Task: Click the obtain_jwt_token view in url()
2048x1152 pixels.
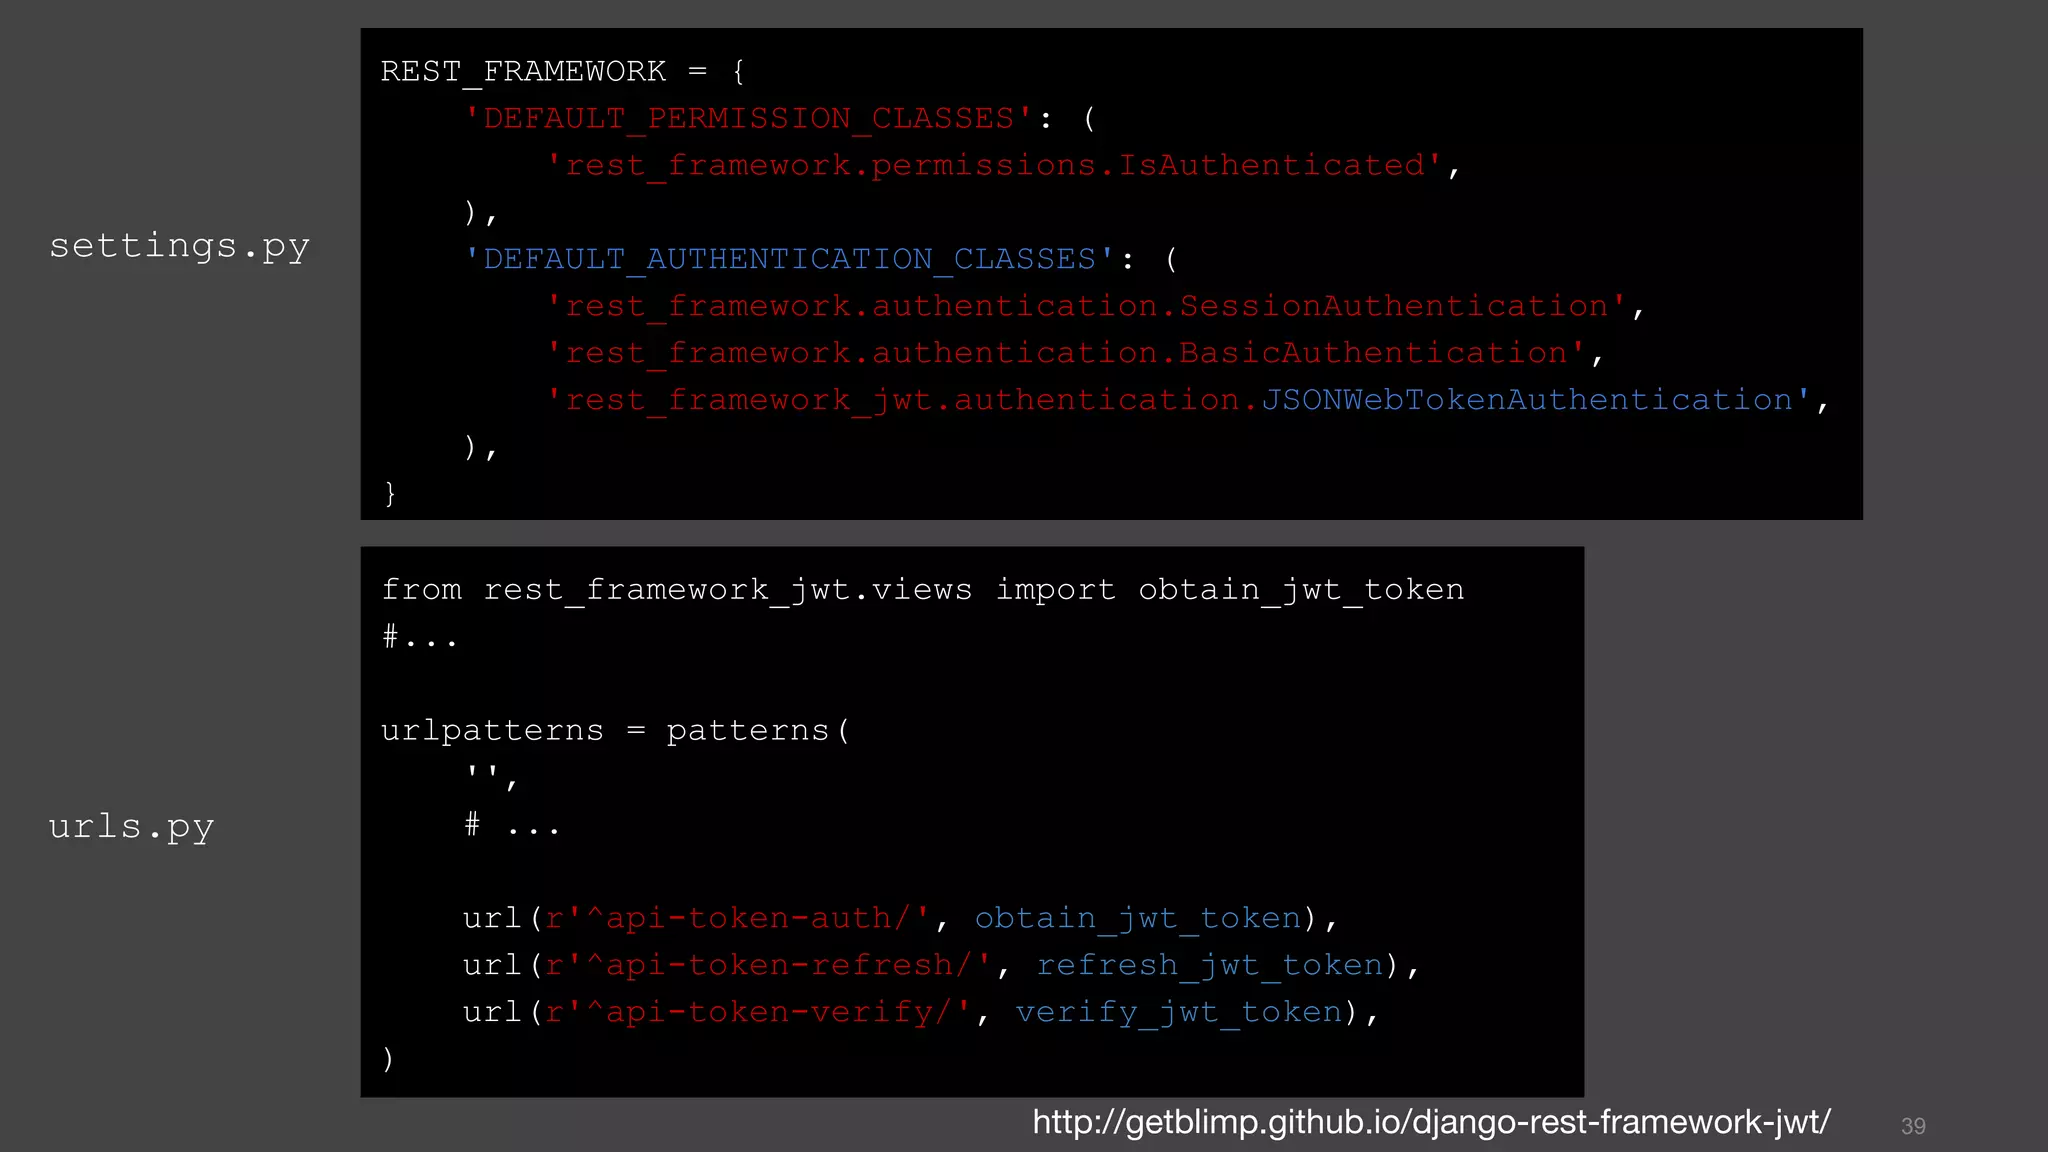Action: [x=1138, y=918]
